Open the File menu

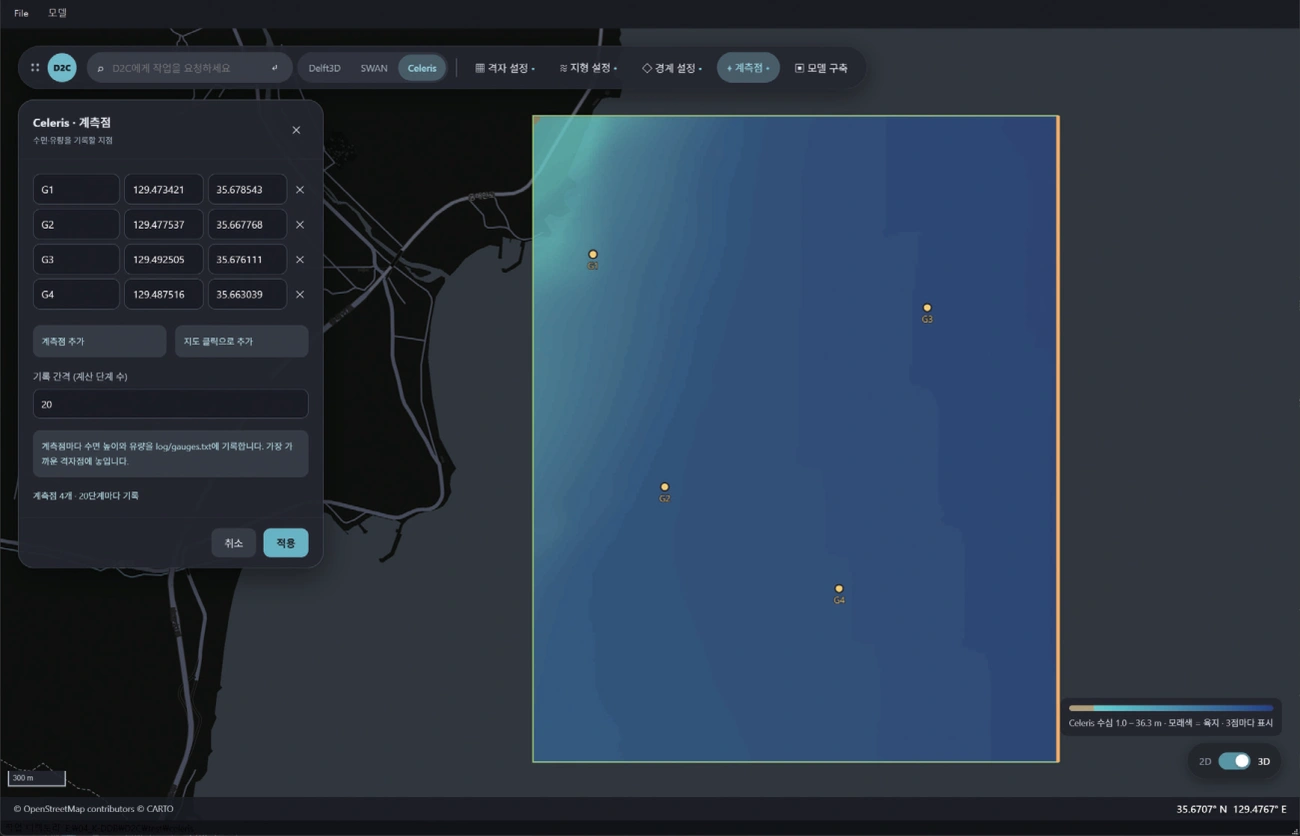21,13
